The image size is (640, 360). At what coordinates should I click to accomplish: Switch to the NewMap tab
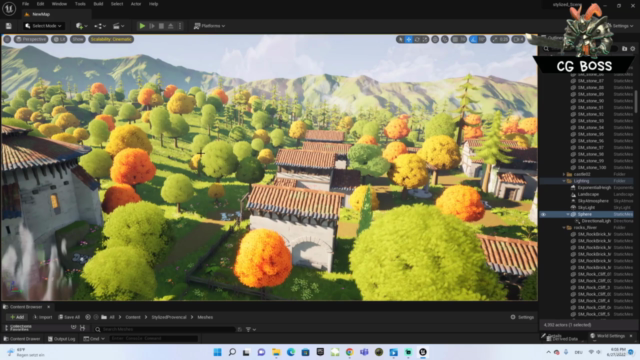[x=41, y=14]
